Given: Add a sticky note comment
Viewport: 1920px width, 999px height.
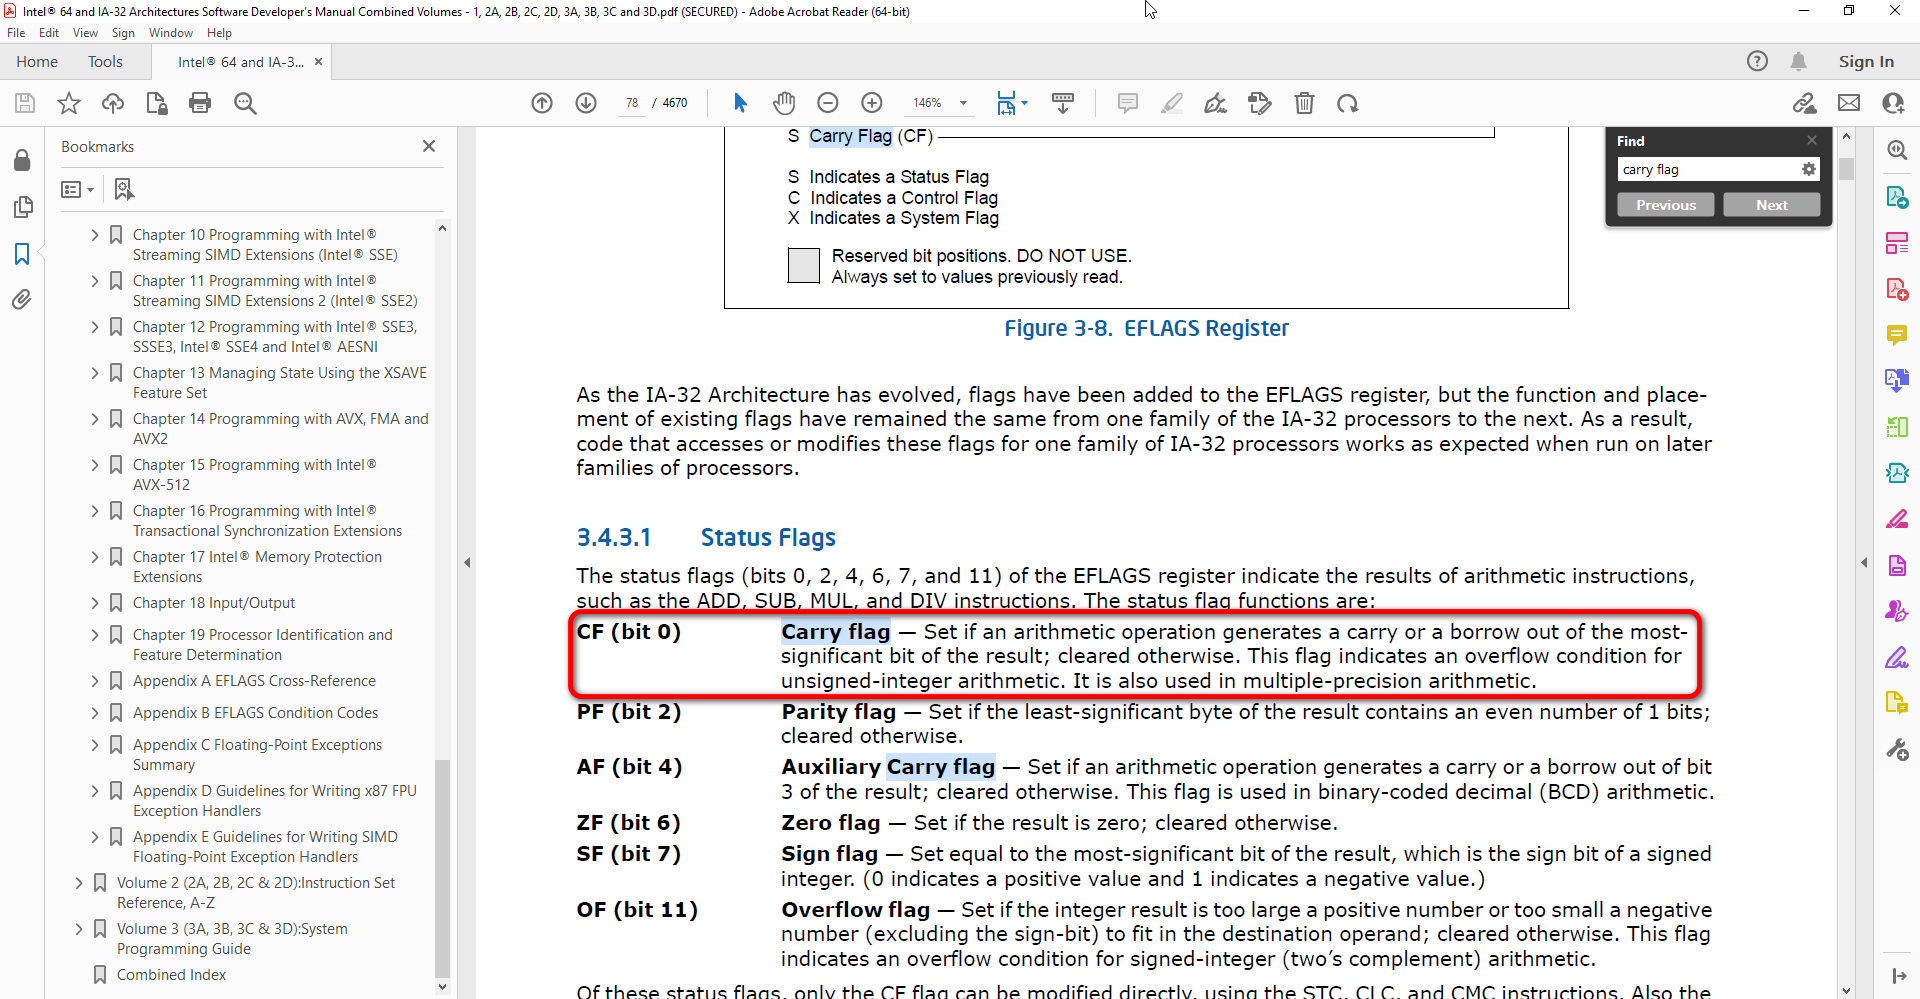Looking at the screenshot, I should tap(1128, 103).
